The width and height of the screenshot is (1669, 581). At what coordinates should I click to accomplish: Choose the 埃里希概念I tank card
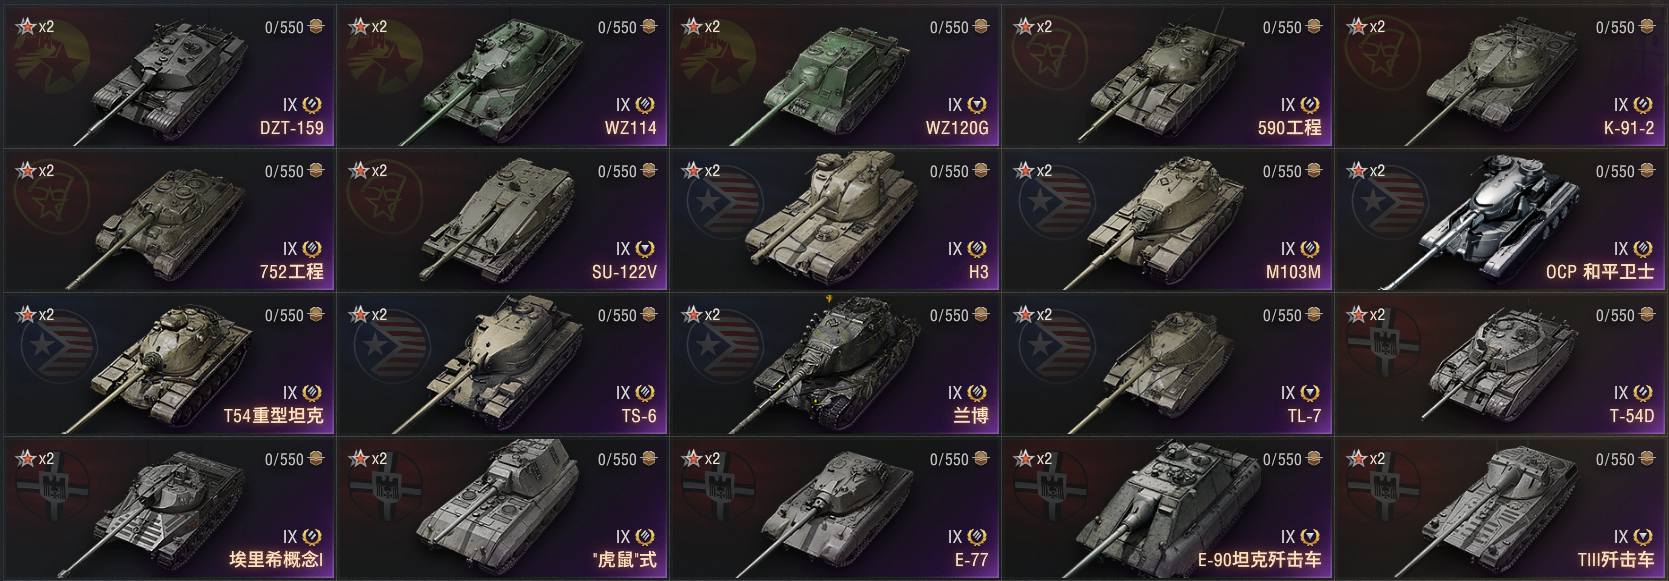(x=169, y=507)
